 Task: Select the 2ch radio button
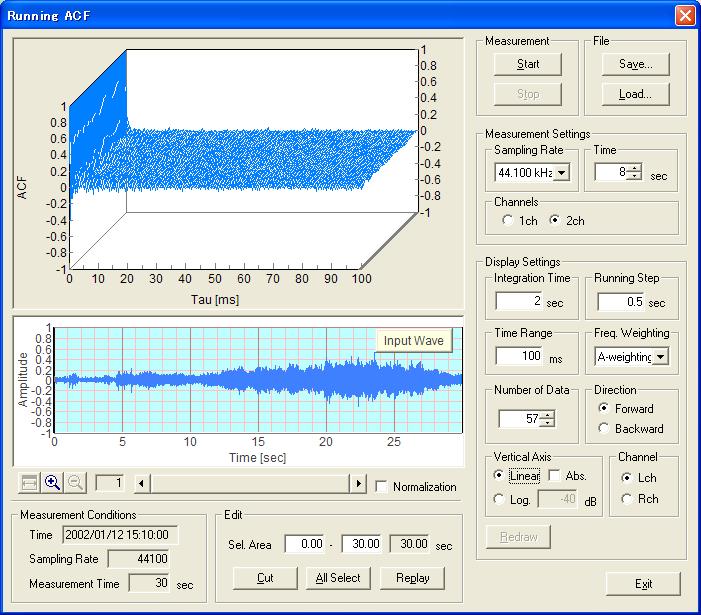pos(554,220)
